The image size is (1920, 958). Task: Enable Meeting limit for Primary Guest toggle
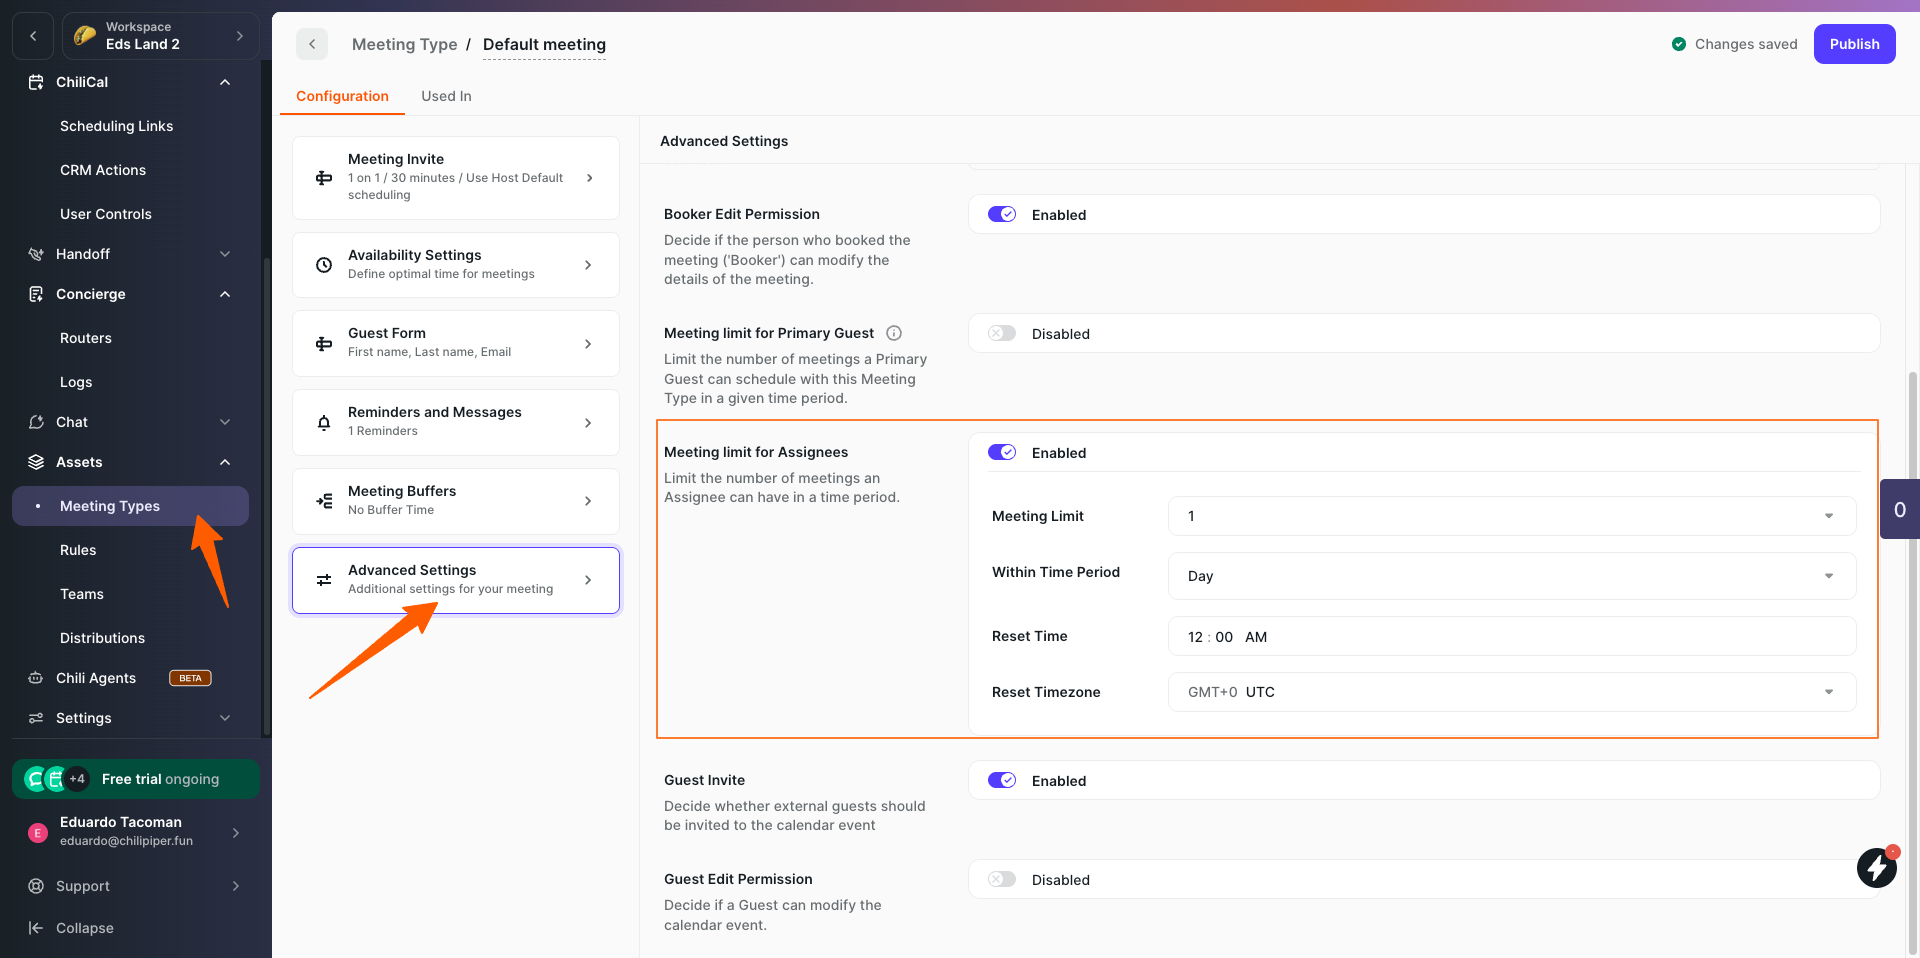tap(1002, 333)
